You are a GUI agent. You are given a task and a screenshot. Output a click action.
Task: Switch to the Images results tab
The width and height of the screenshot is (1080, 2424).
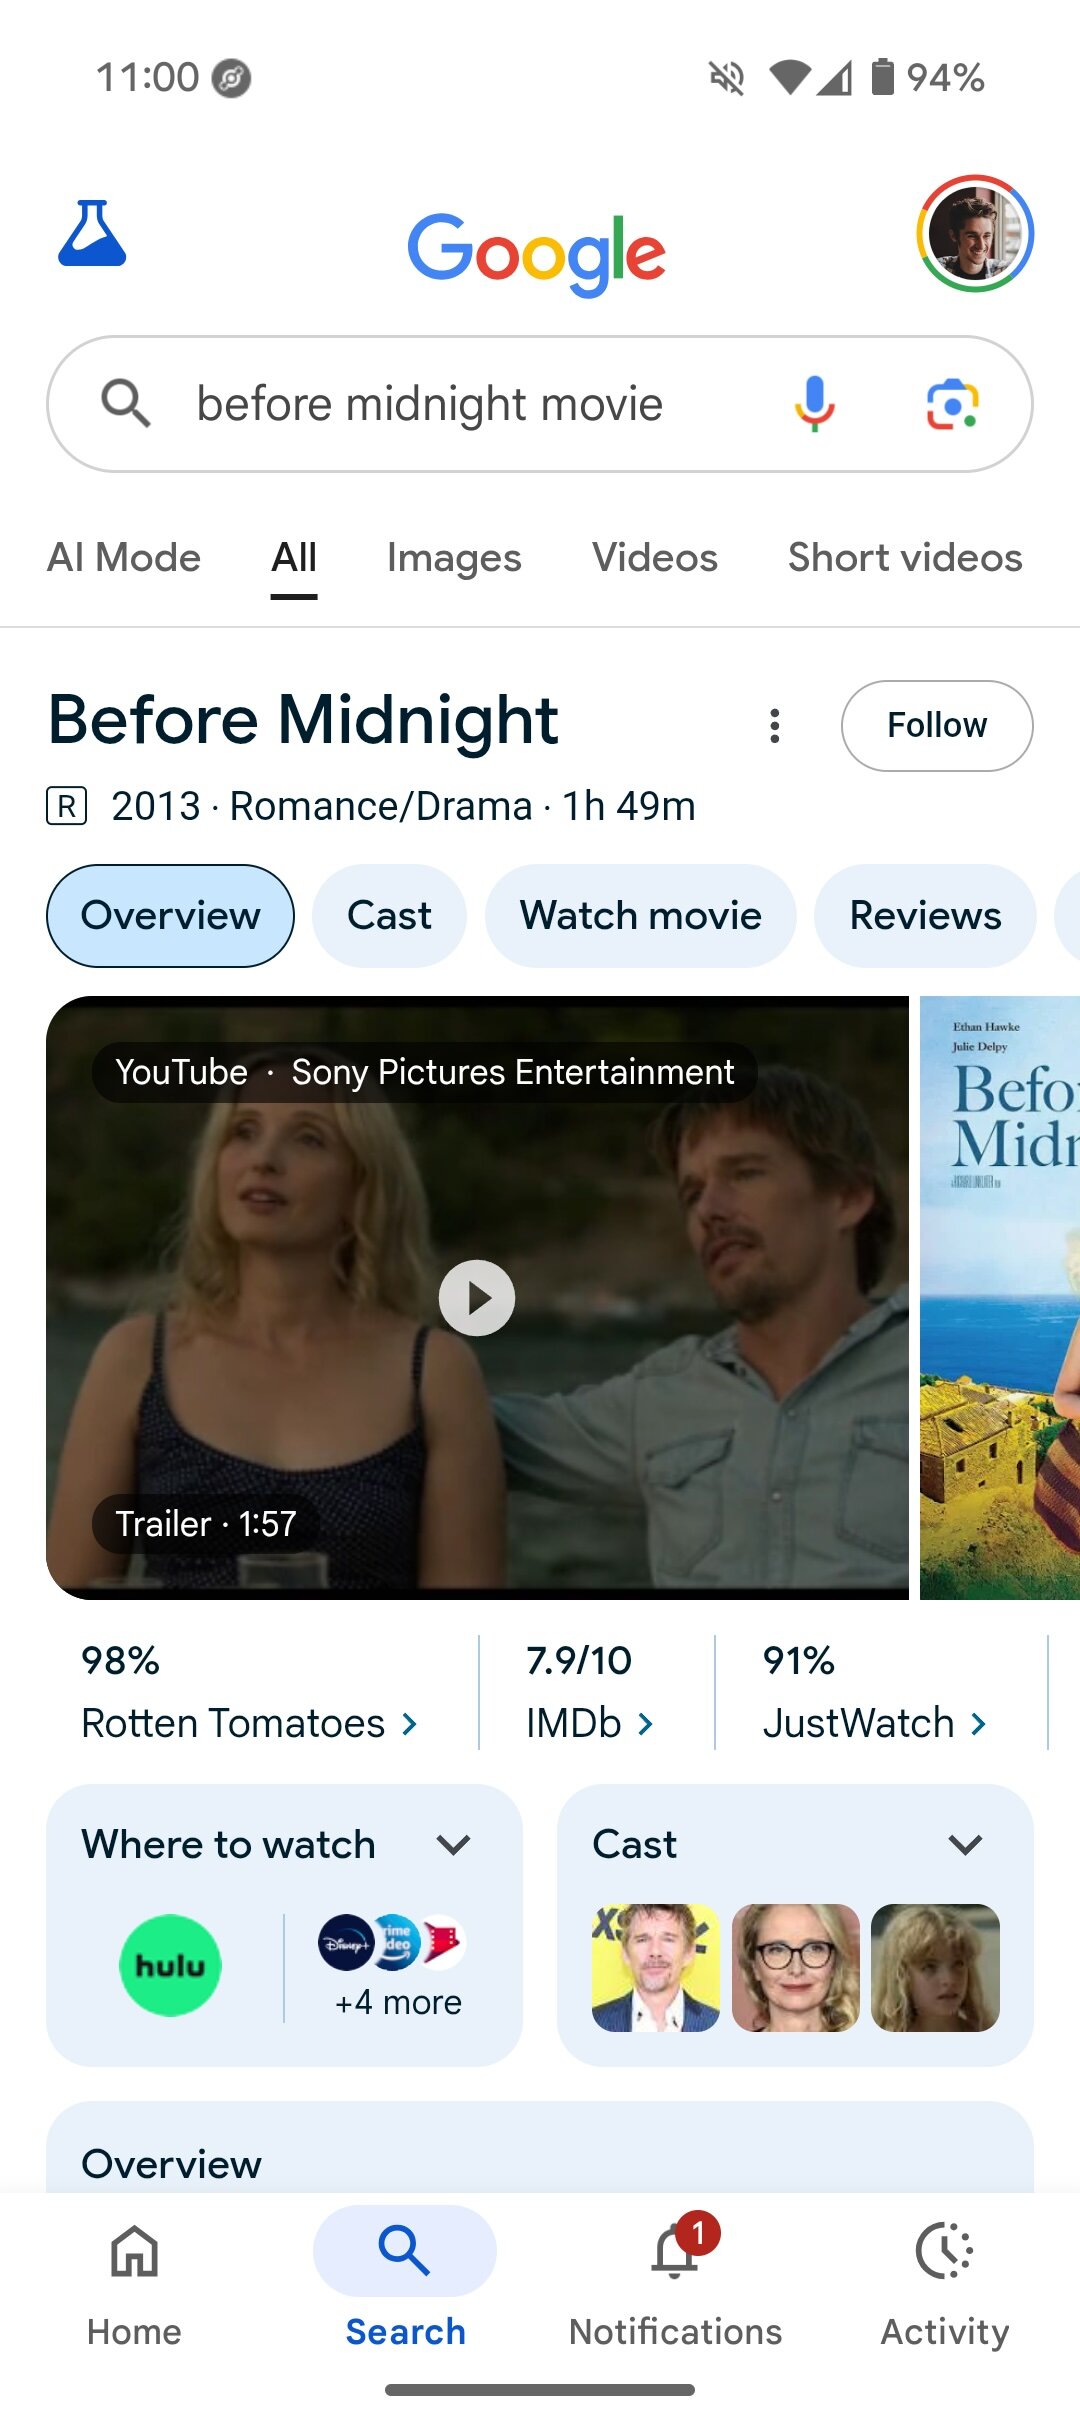coord(454,558)
